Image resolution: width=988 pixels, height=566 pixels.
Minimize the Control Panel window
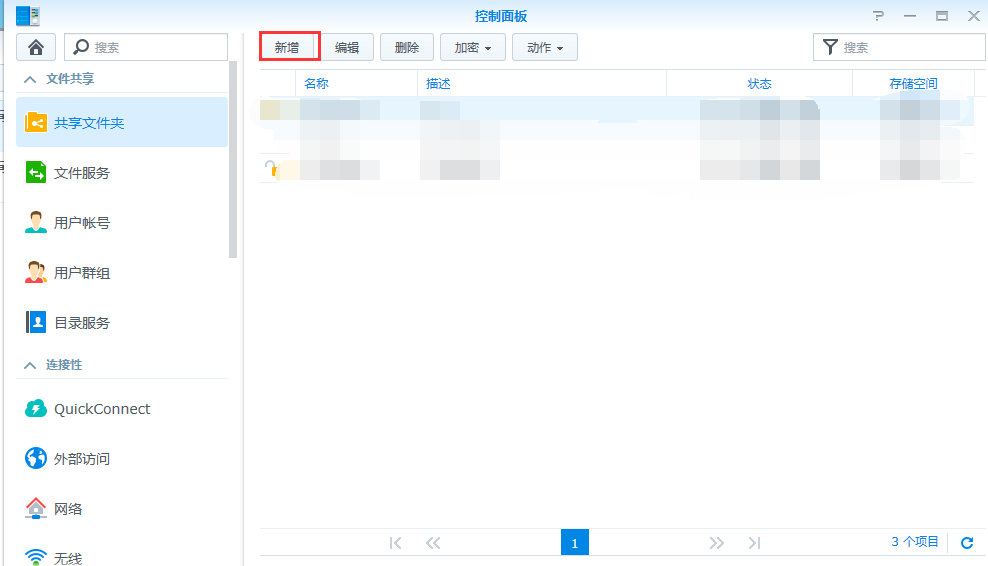[910, 16]
